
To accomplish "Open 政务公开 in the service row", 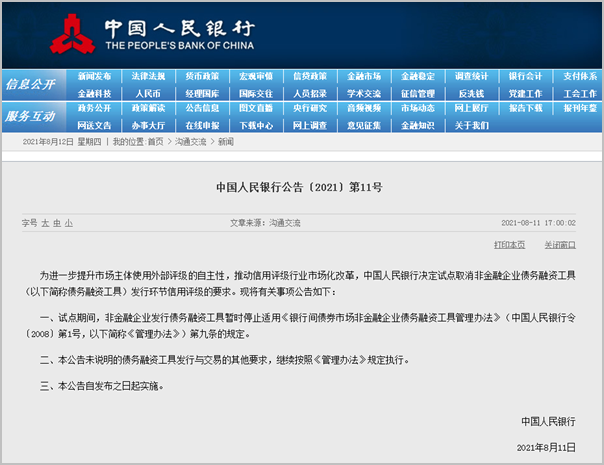I will click(94, 108).
